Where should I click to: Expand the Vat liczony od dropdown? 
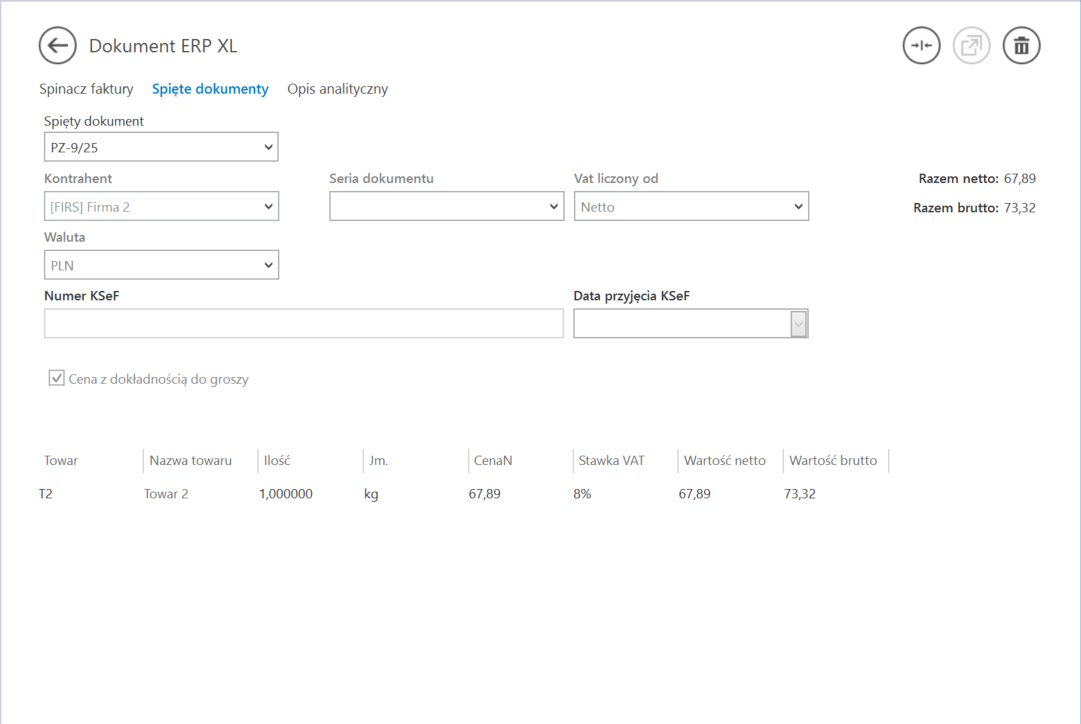click(690, 207)
